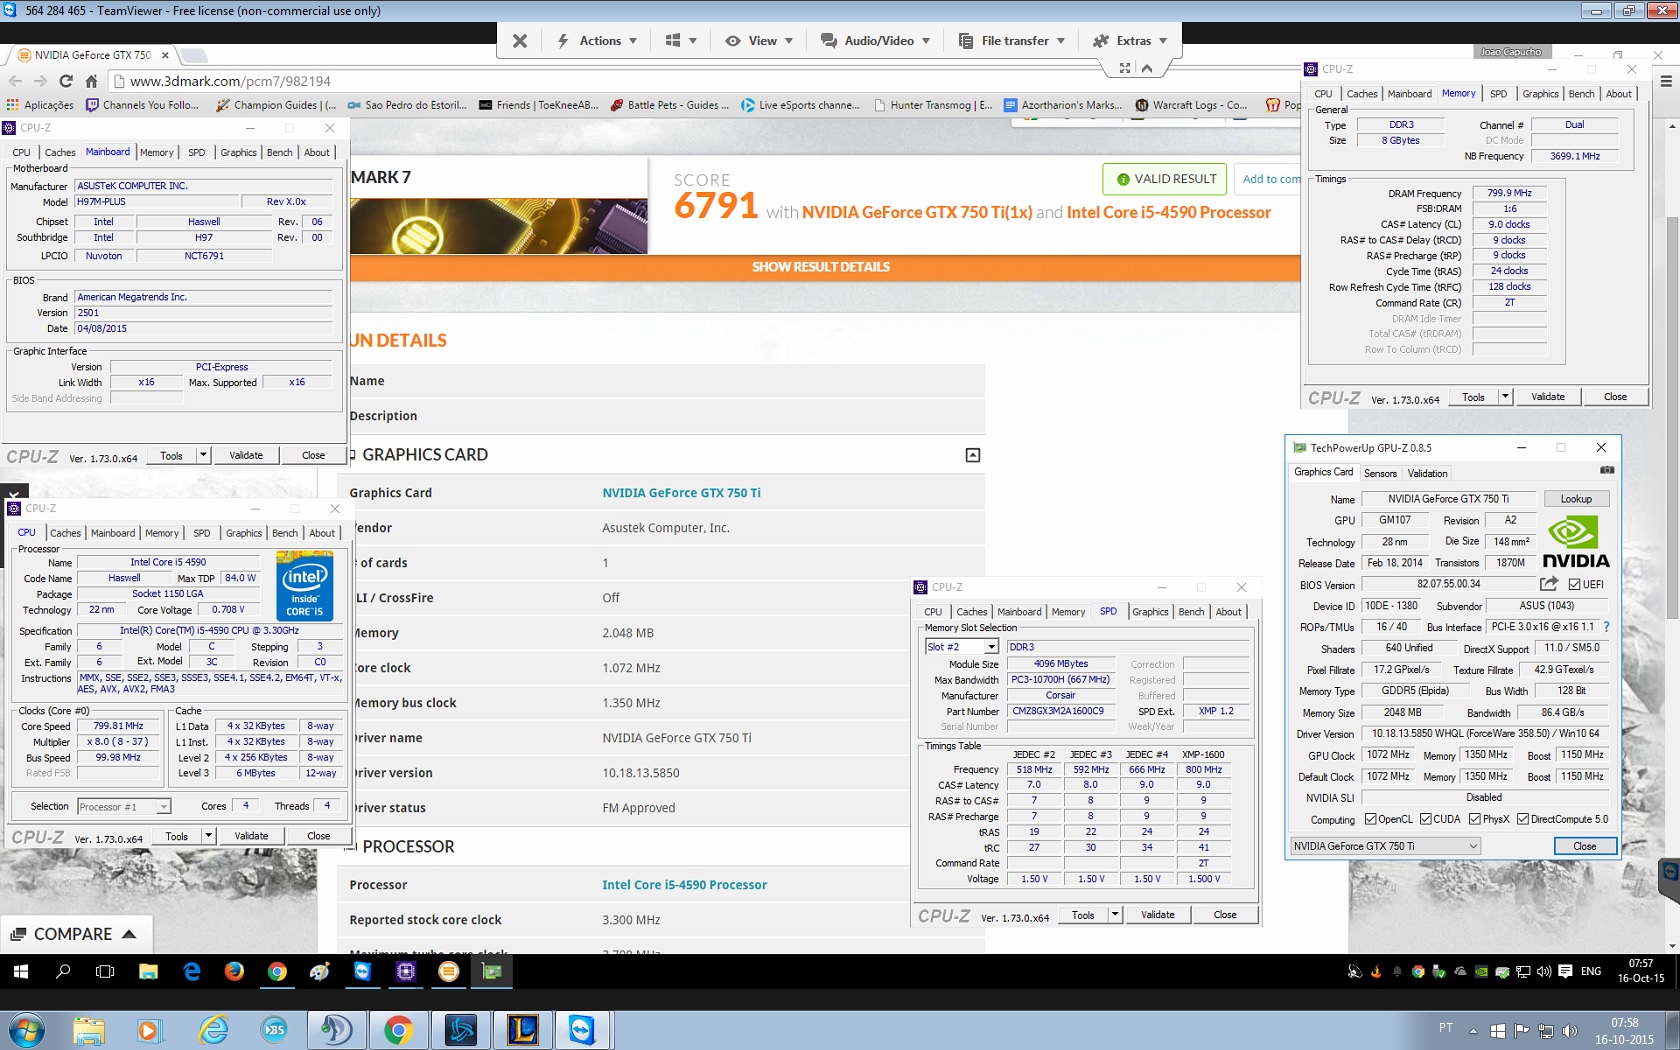Click the Windows 10 taskbar search icon
Viewport: 1680px width, 1050px height.
pos(63,971)
